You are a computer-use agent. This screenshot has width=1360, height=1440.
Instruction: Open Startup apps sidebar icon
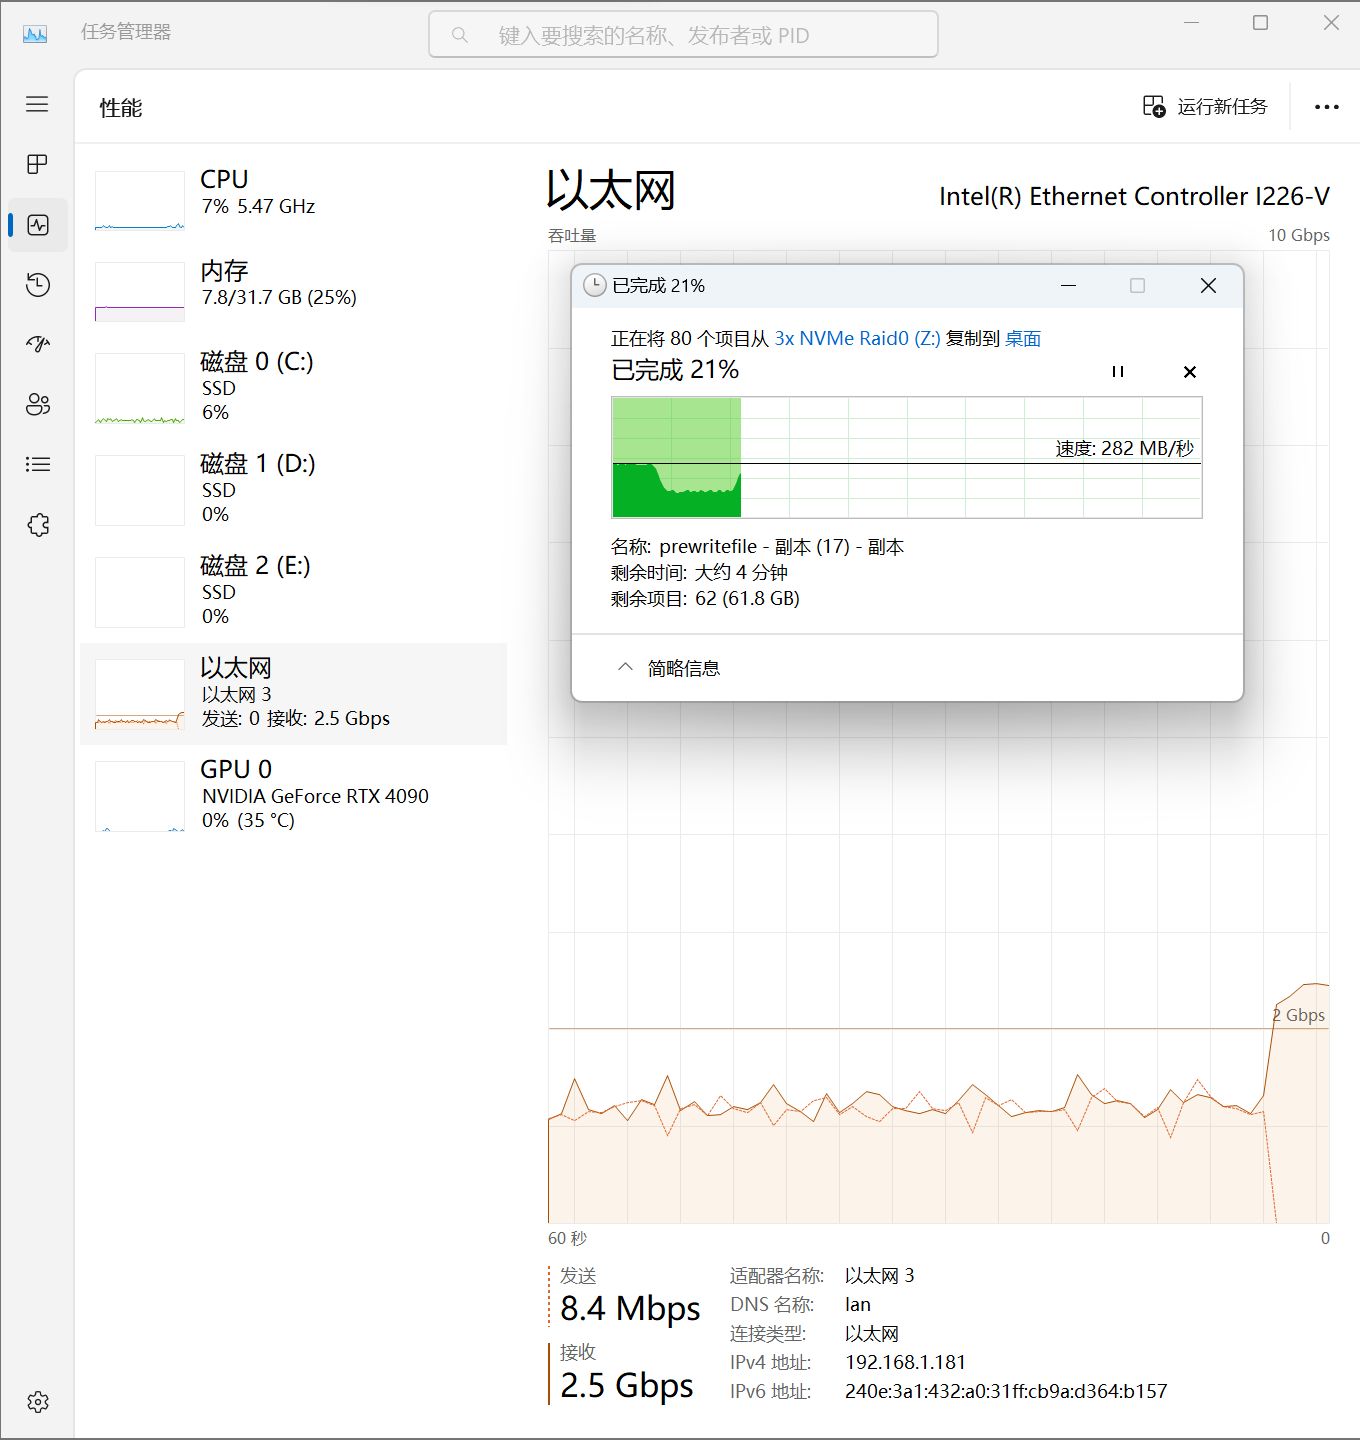point(38,345)
